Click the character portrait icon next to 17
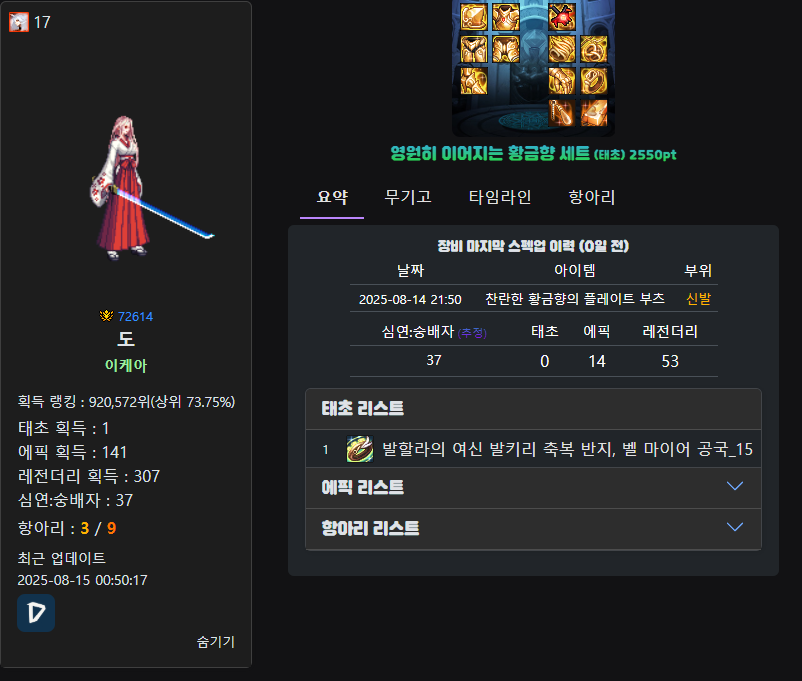This screenshot has height=681, width=802. (19, 22)
